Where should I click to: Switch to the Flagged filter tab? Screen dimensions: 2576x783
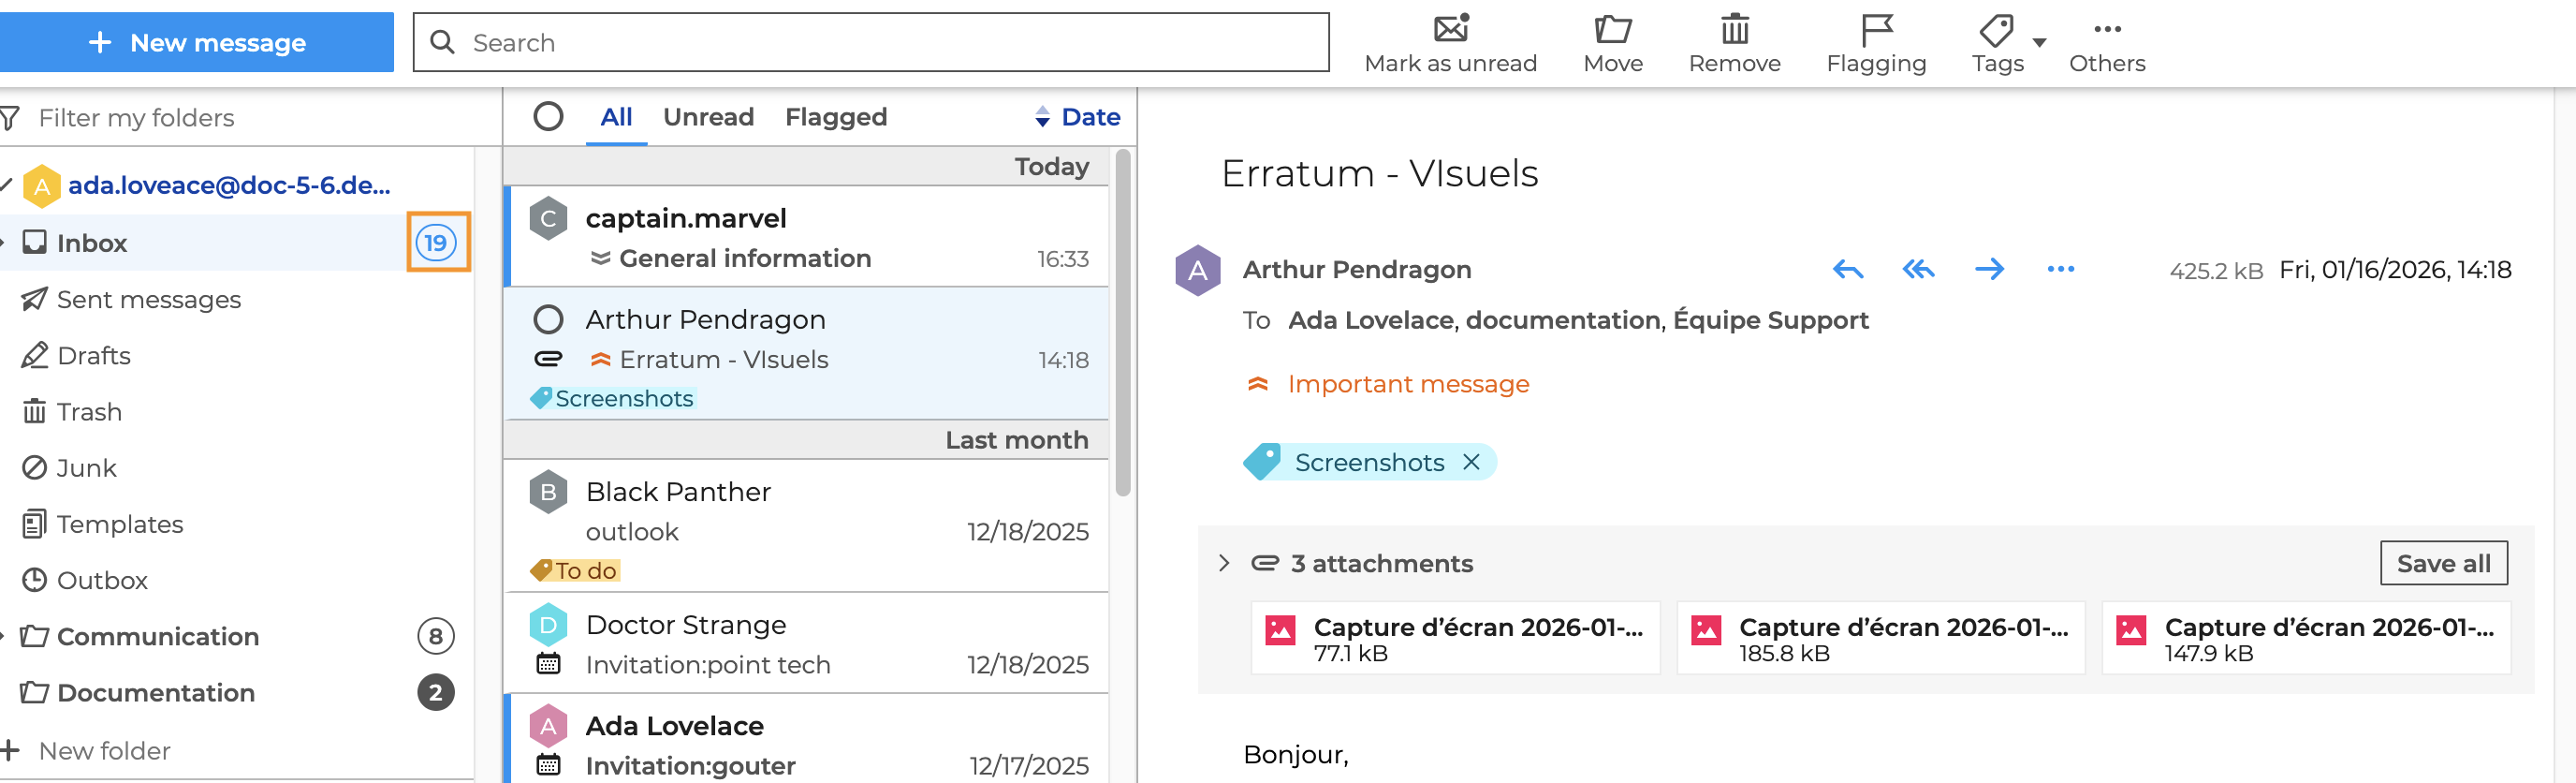pyautogui.click(x=835, y=117)
